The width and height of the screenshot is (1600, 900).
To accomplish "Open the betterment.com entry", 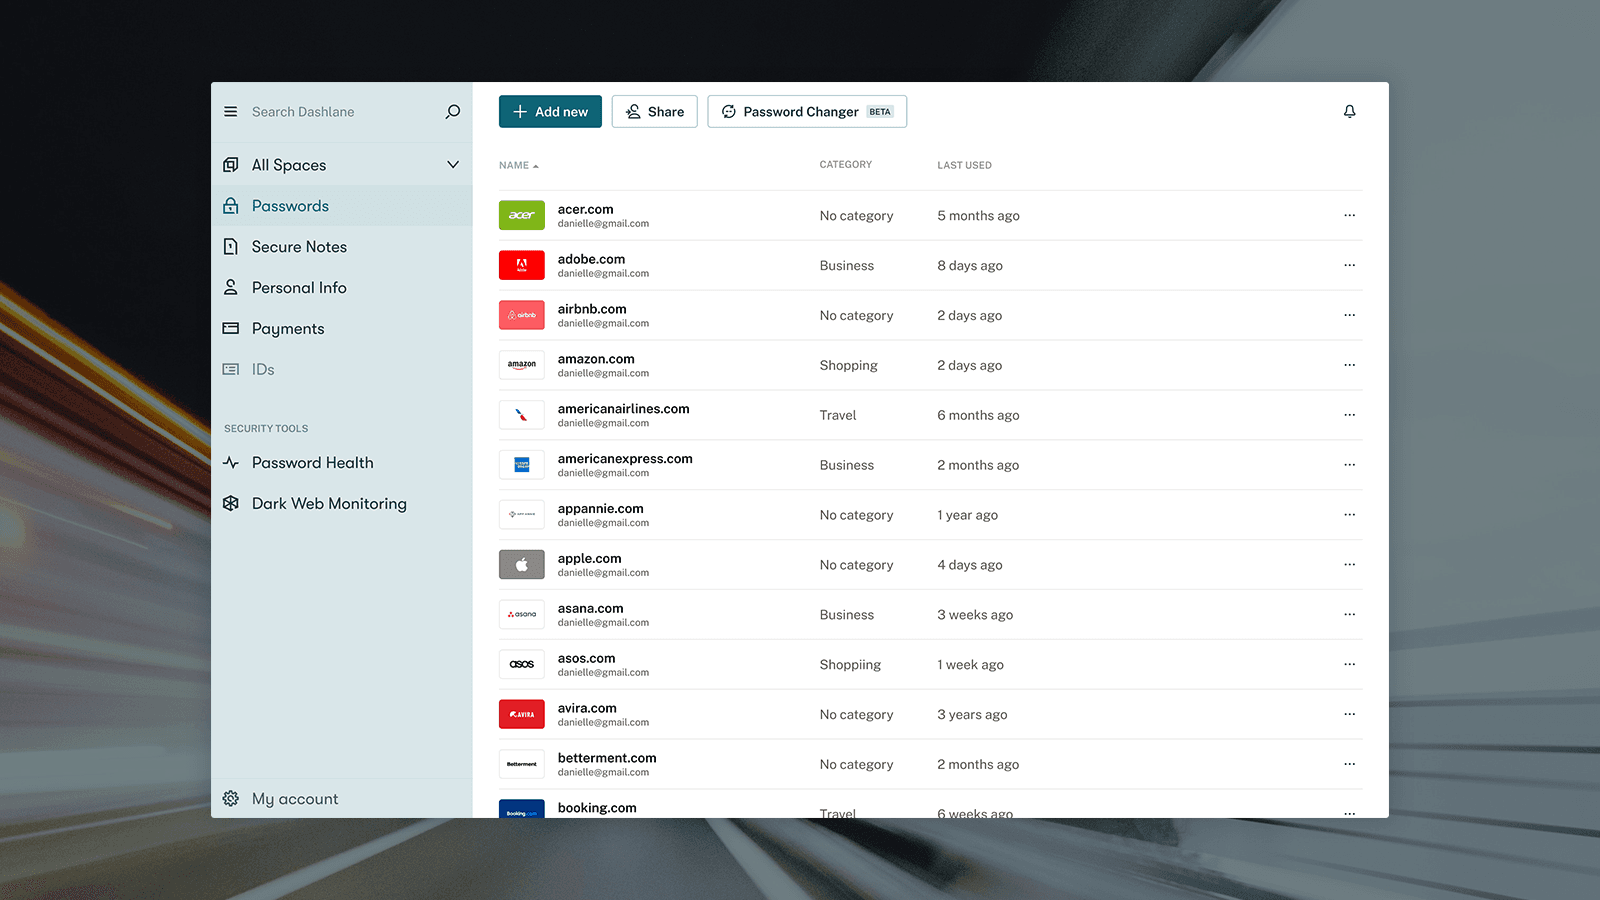I will 930,764.
